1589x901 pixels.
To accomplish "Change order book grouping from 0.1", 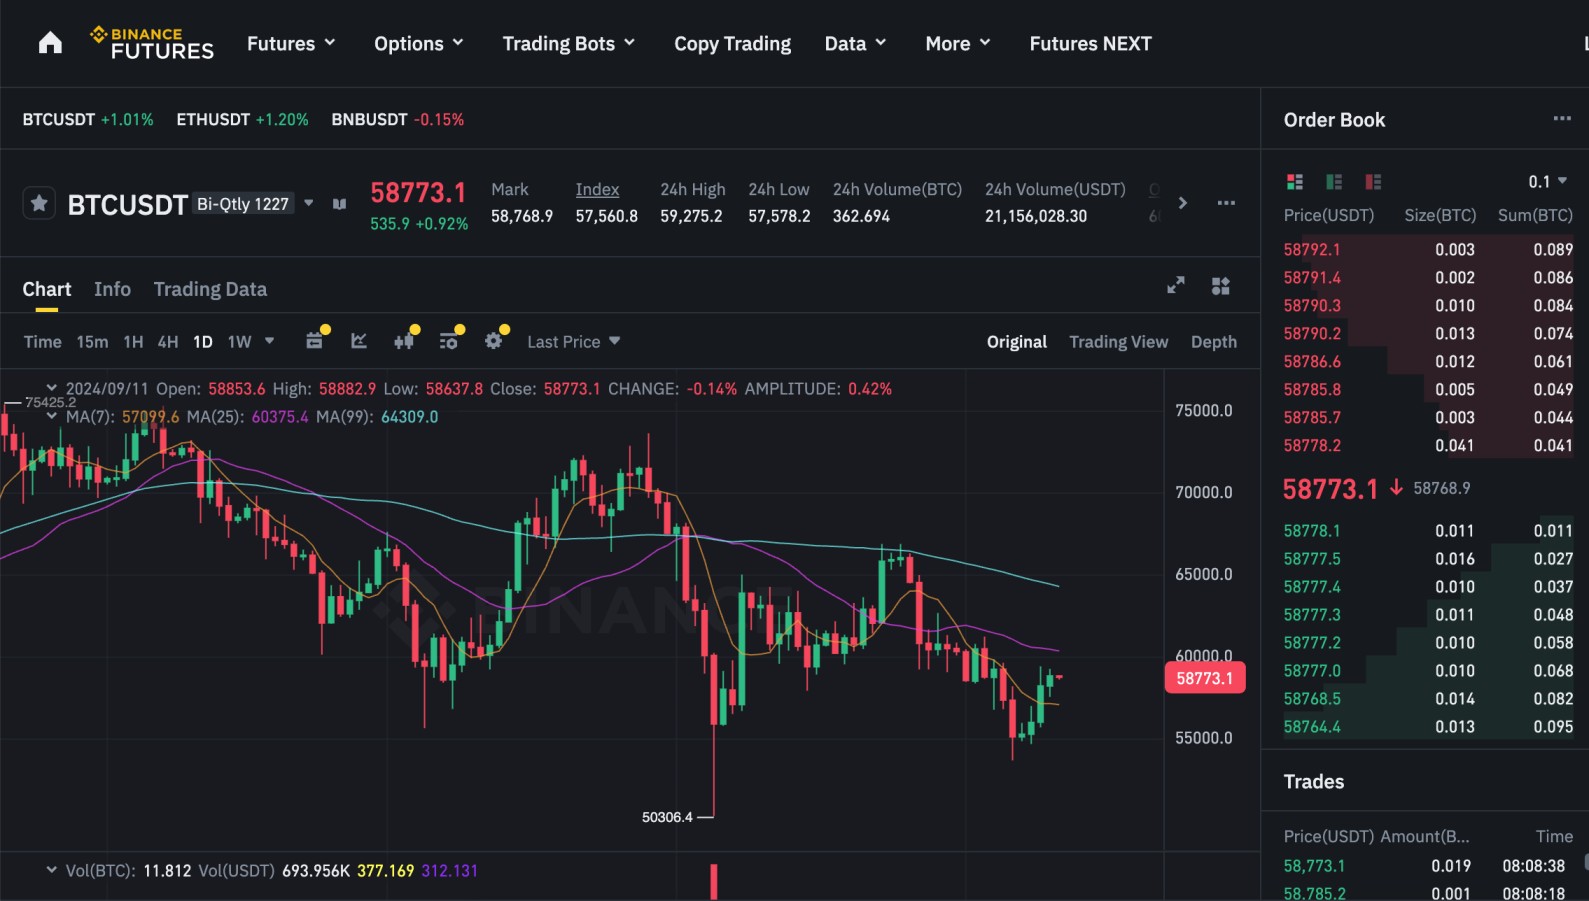I will pos(1547,181).
